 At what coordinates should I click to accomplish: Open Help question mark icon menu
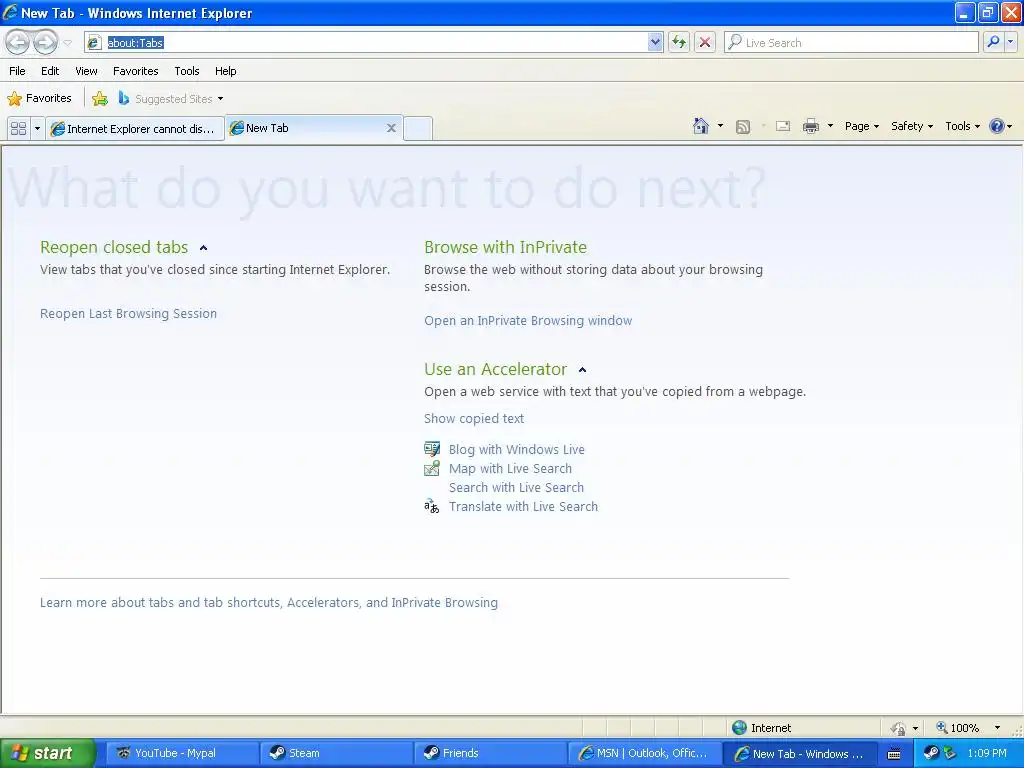coord(1000,126)
